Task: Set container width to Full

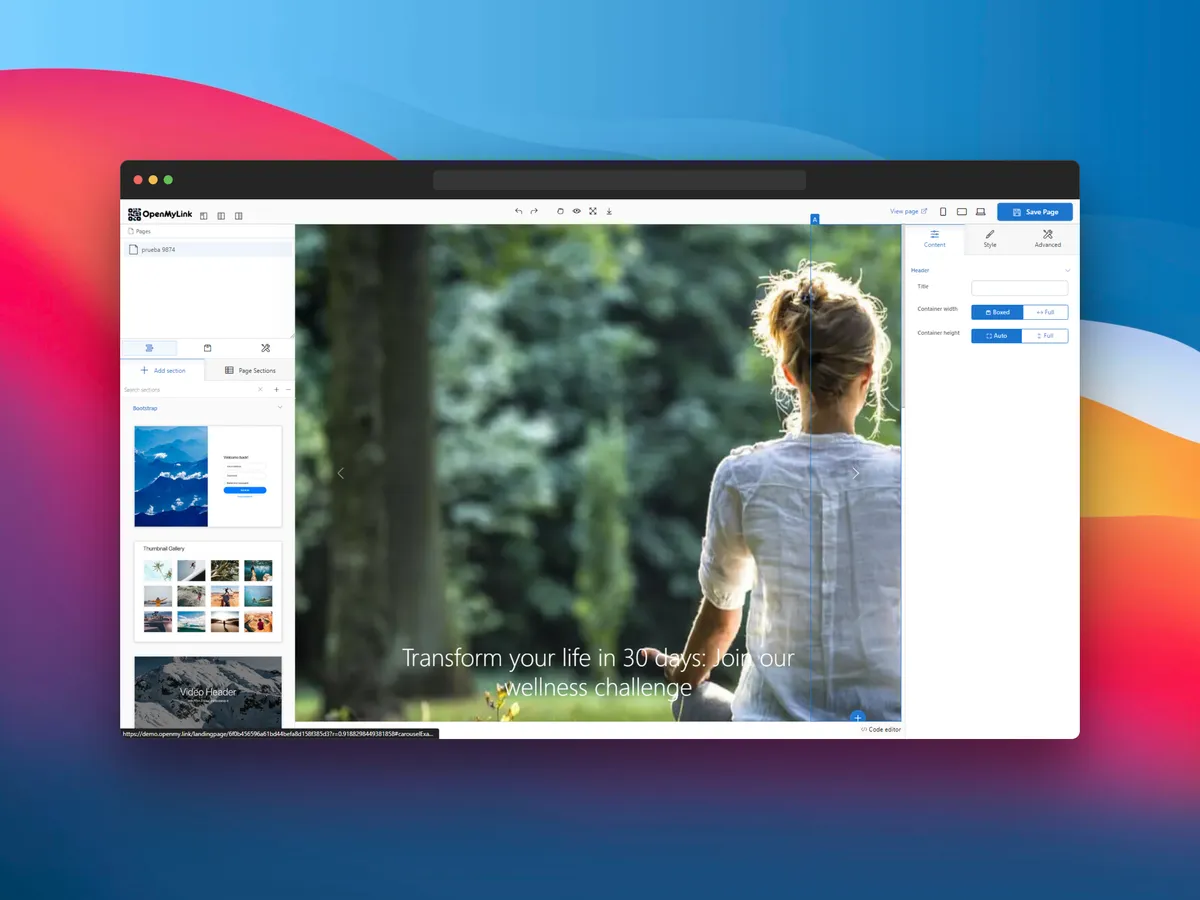Action: coord(1045,312)
